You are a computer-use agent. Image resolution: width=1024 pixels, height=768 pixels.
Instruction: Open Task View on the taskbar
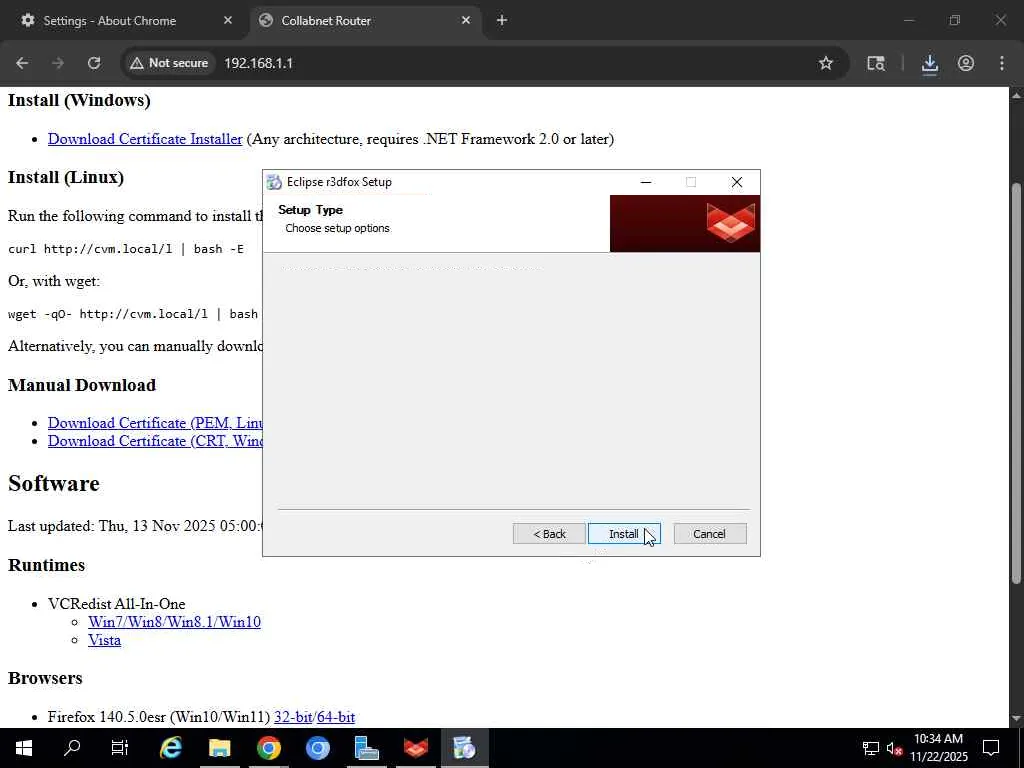[x=120, y=748]
